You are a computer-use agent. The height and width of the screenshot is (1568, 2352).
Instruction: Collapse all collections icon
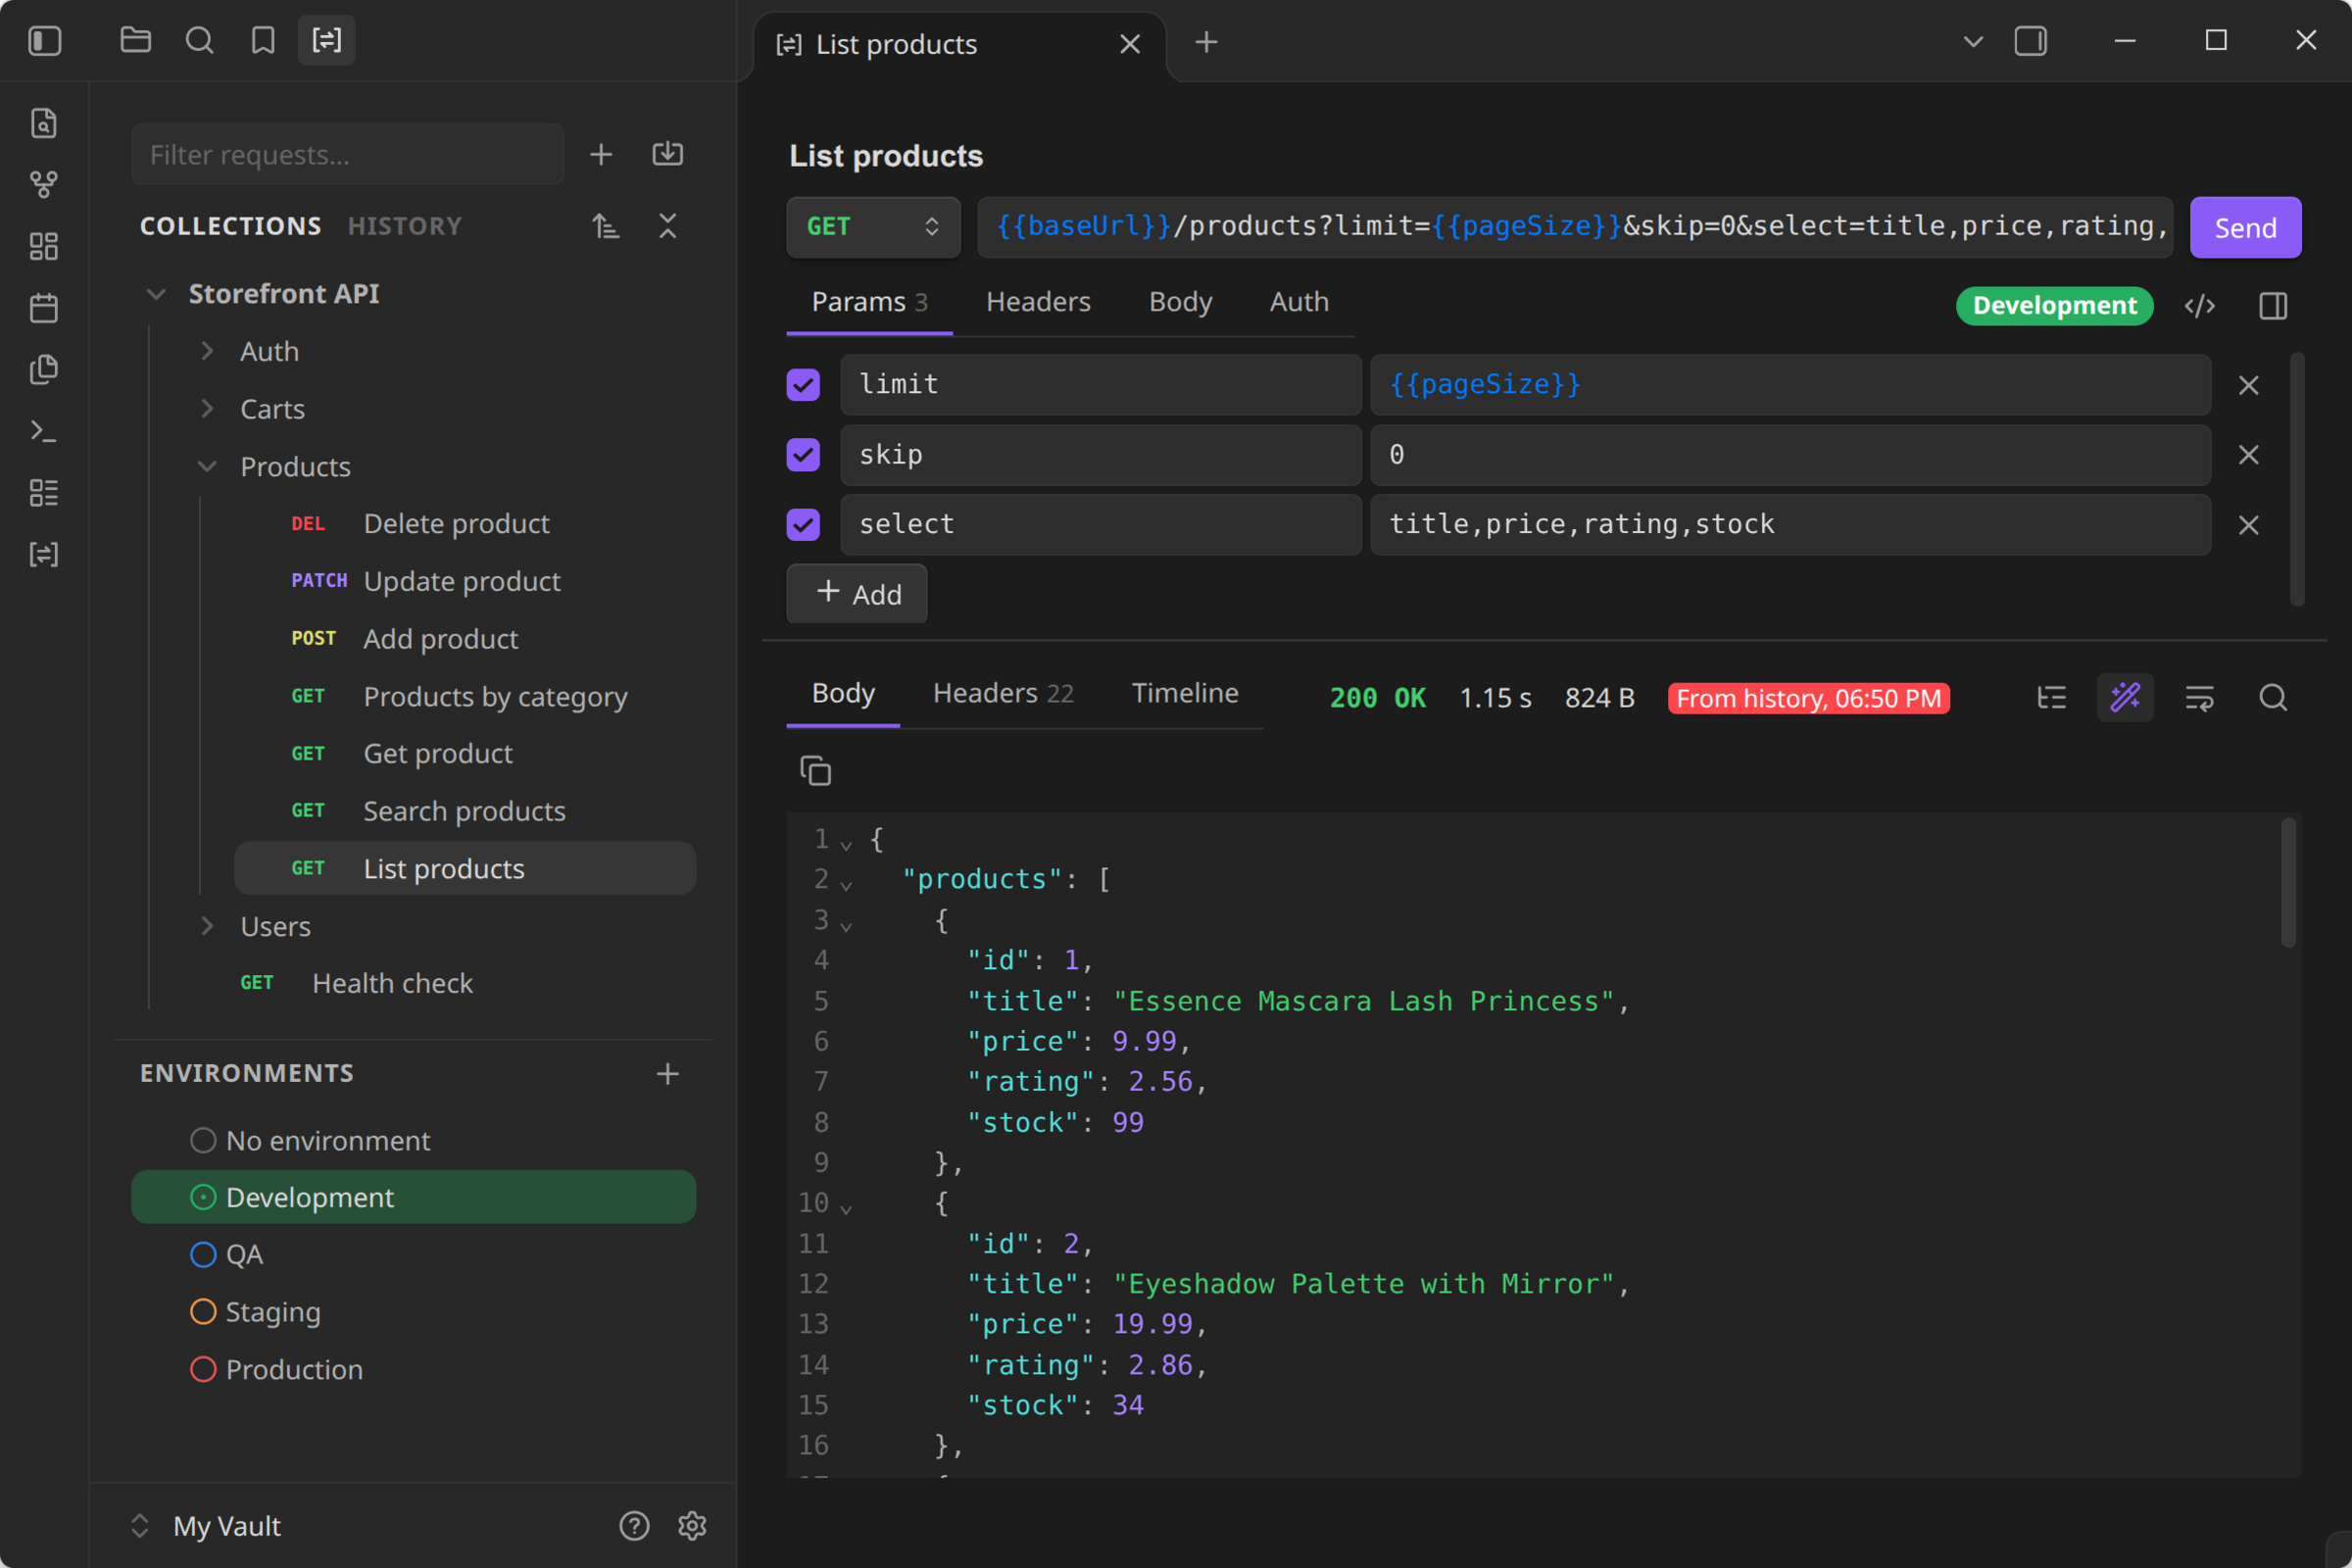pyautogui.click(x=667, y=226)
